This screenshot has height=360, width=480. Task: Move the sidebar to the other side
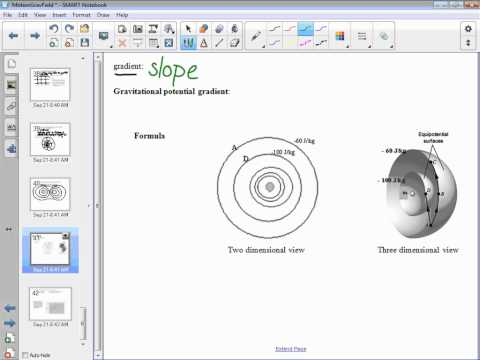(9, 229)
